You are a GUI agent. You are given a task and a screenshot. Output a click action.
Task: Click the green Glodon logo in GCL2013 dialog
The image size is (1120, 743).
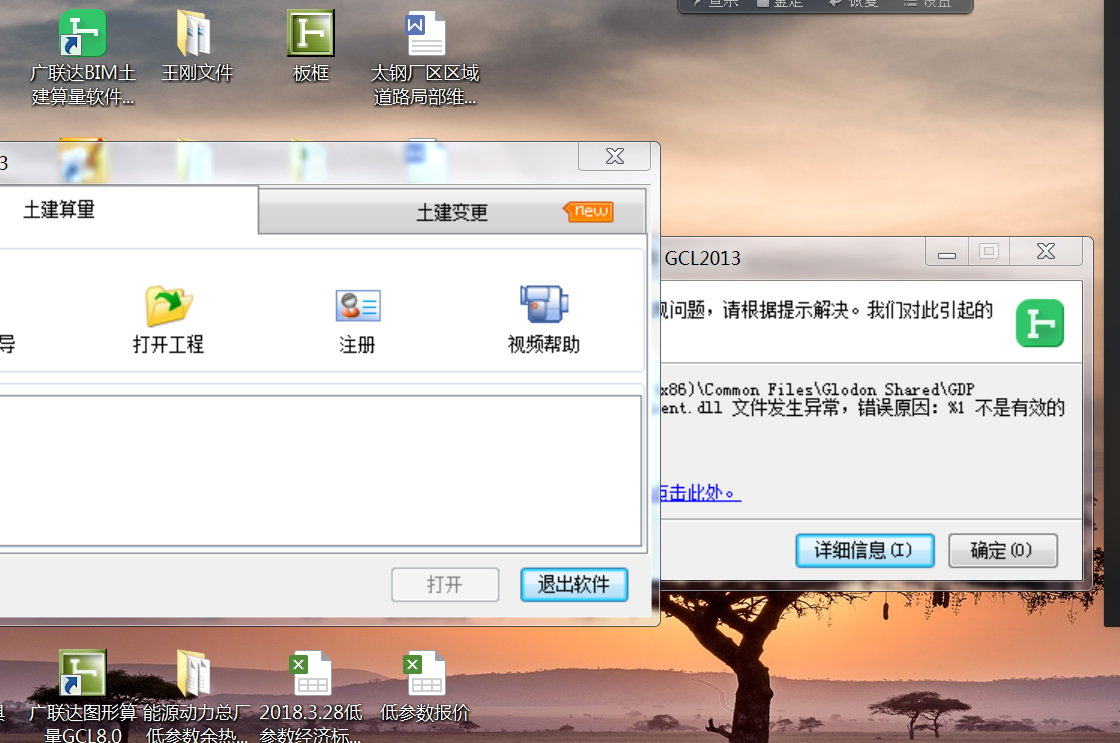coord(1040,324)
